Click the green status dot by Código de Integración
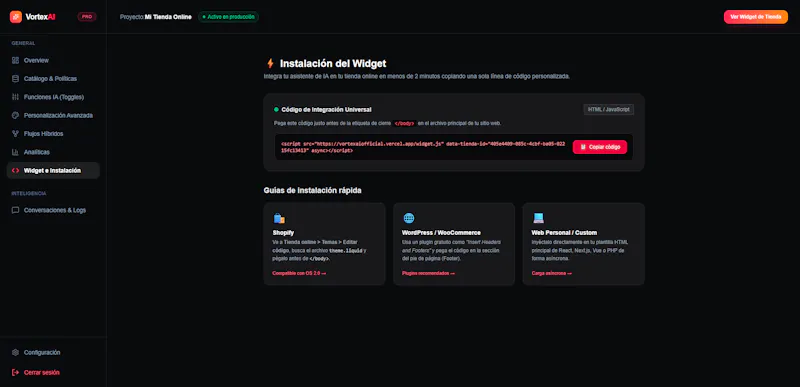The height and width of the screenshot is (387, 800). pyautogui.click(x=276, y=109)
